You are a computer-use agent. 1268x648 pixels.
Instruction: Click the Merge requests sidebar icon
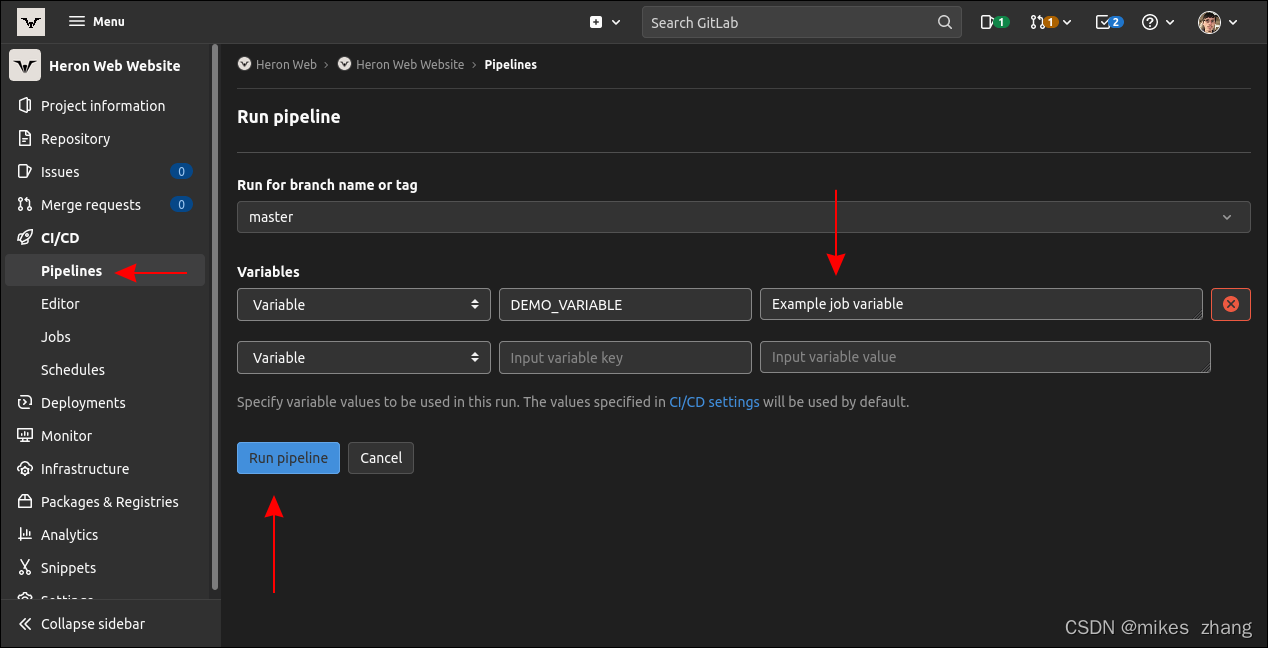[x=25, y=204]
